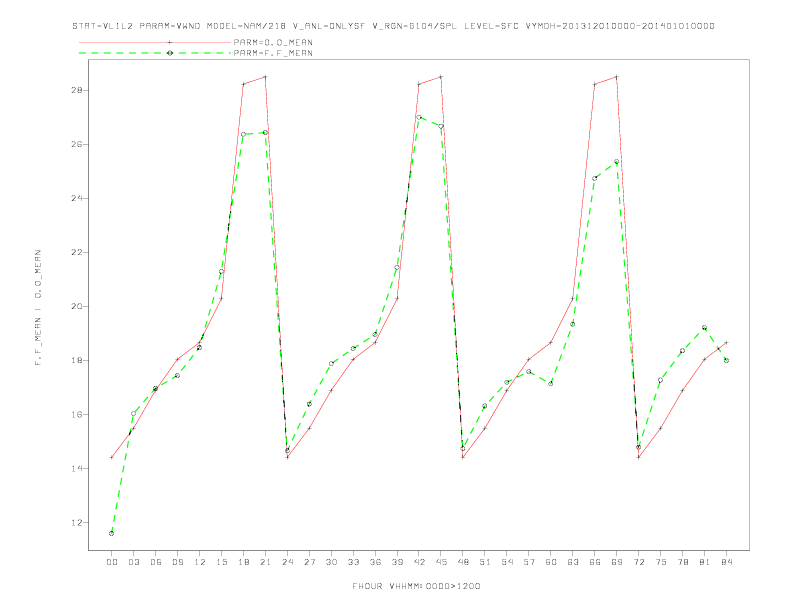This screenshot has height=612, width=792.
Task: Click x-axis forecast hour label 72
Action: 638,562
